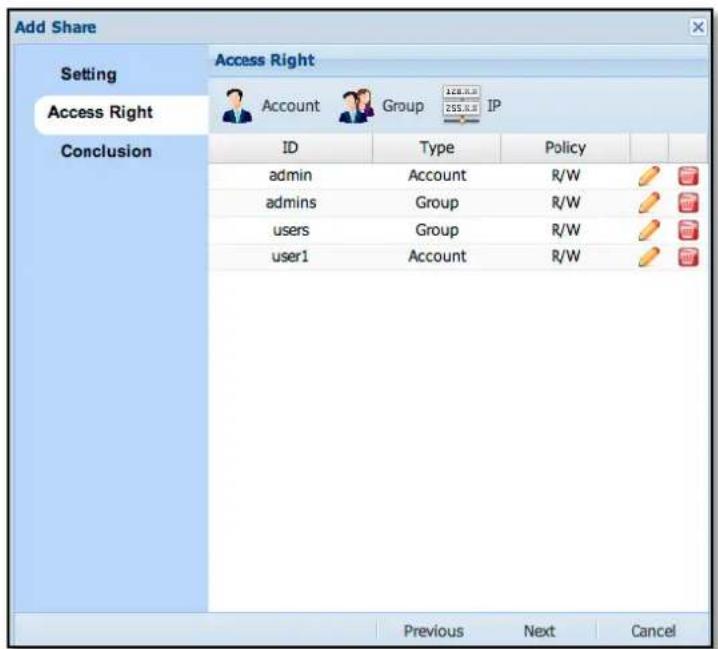718x649 pixels.
Task: Select the 'admins' ID cell
Action: (x=291, y=202)
